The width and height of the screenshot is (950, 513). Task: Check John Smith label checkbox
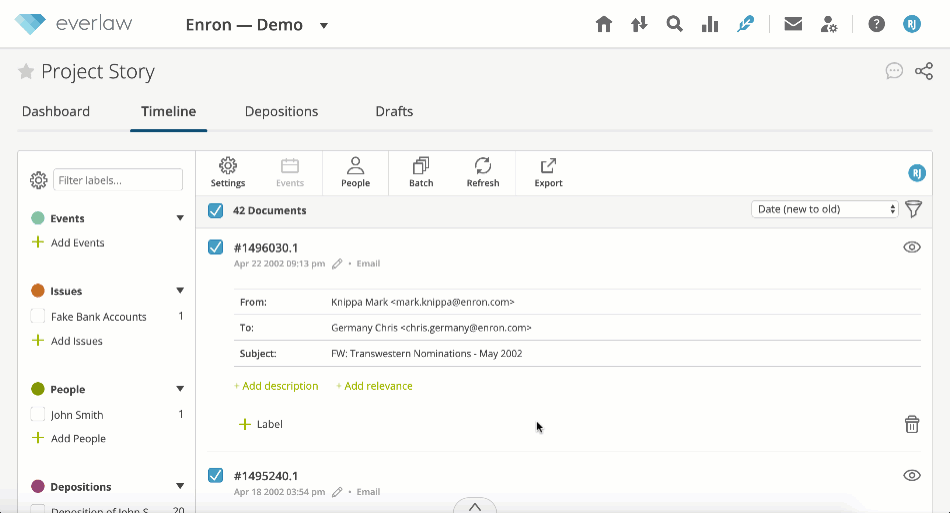pyautogui.click(x=38, y=414)
